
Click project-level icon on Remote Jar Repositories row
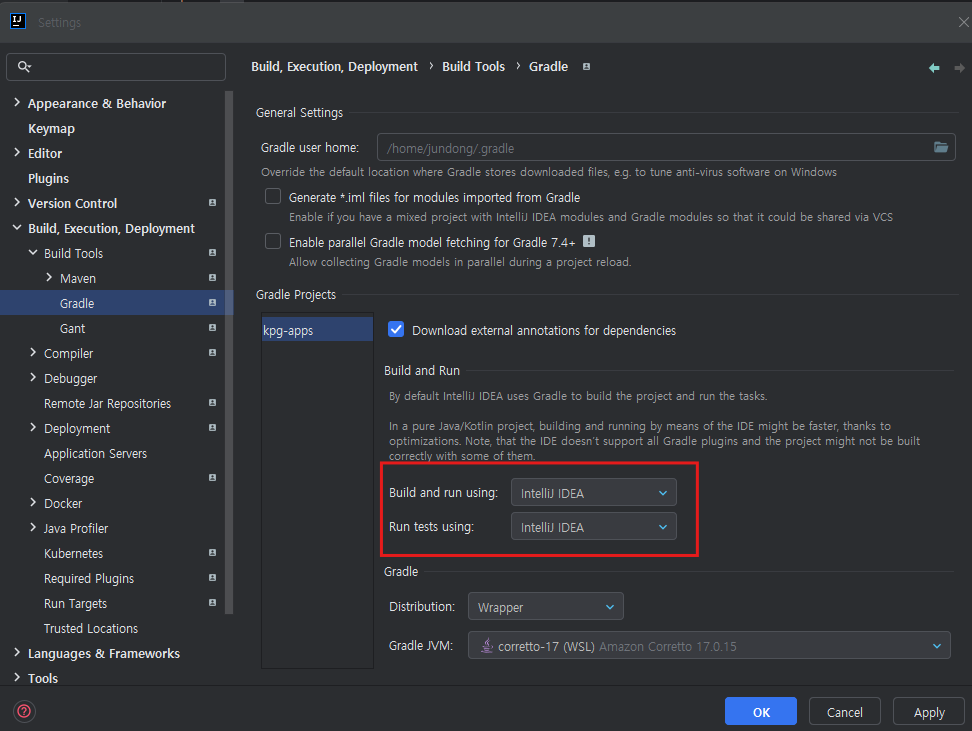click(212, 402)
